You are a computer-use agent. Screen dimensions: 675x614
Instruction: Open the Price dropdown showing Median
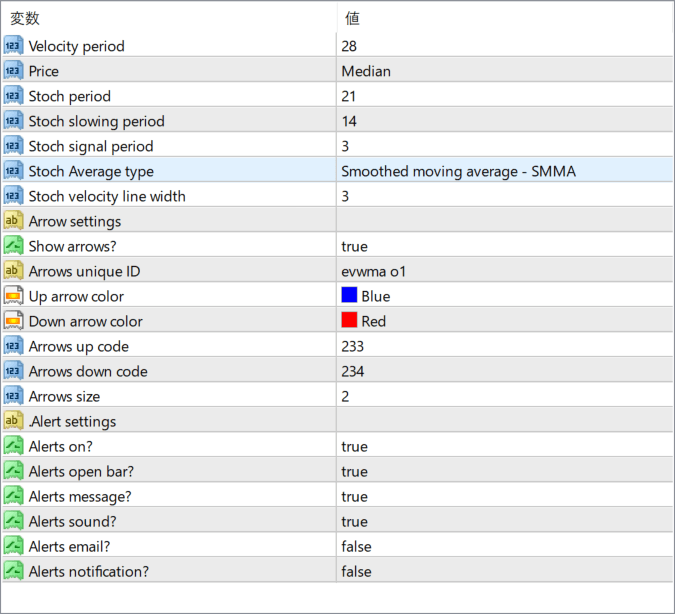tap(366, 71)
